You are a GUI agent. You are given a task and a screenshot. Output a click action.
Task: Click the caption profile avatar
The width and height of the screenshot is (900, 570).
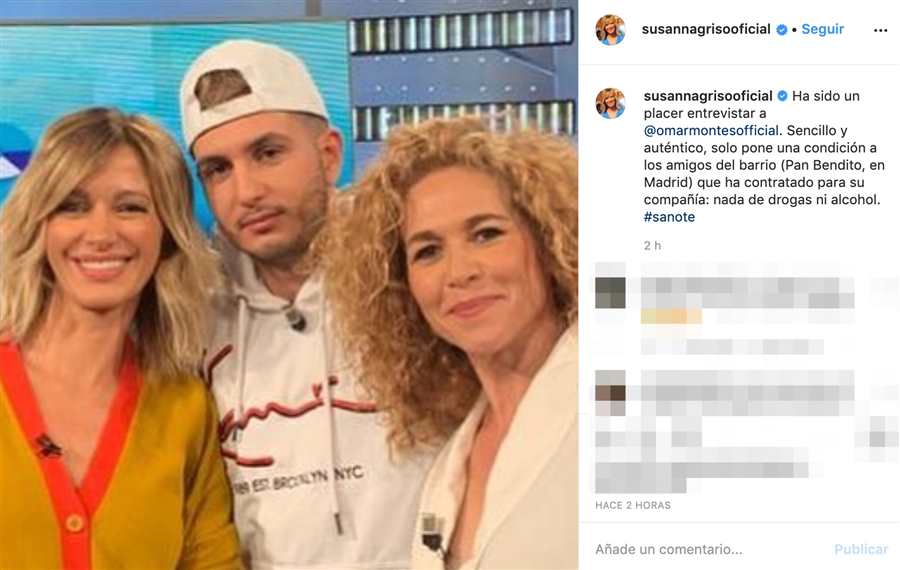tap(610, 103)
